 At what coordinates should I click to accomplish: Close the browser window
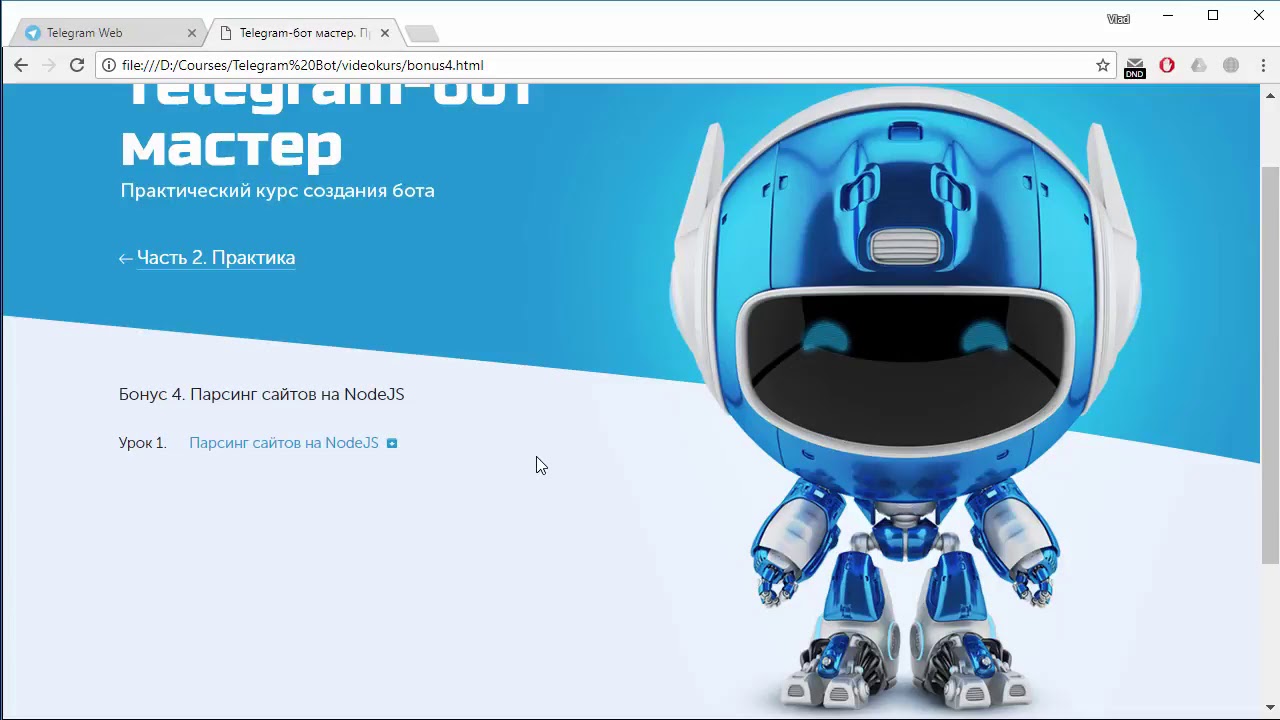click(x=1258, y=15)
